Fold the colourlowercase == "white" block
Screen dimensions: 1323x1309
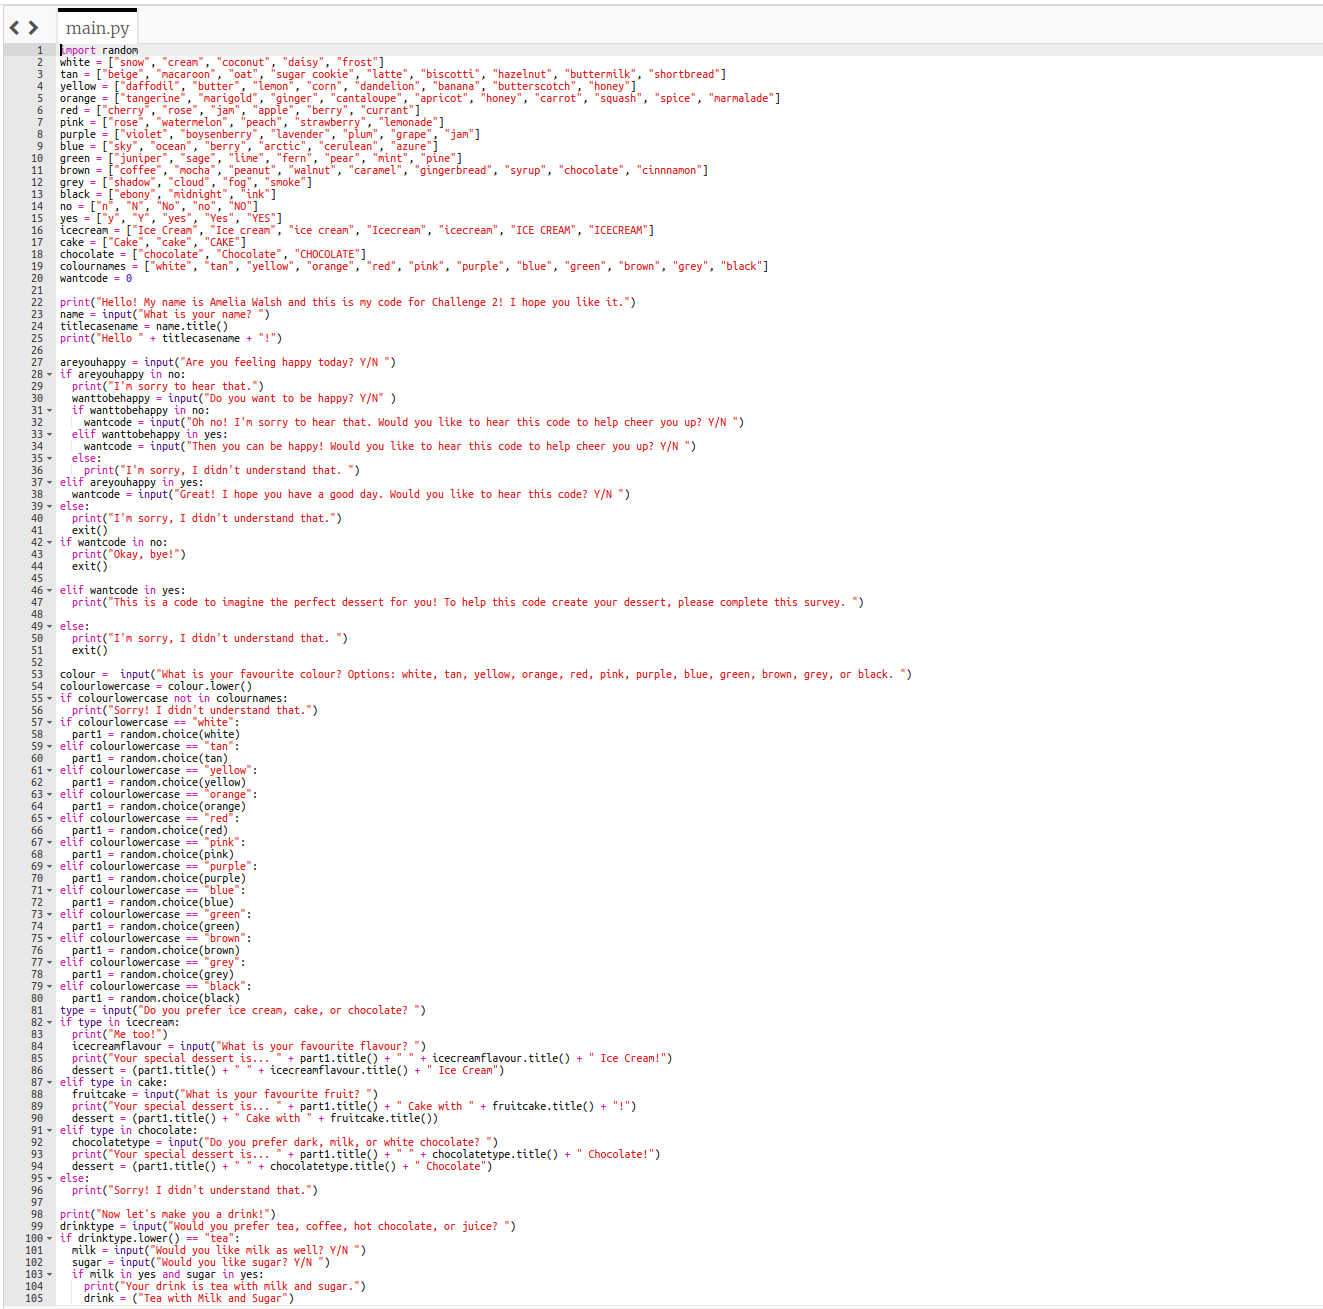[49, 723]
